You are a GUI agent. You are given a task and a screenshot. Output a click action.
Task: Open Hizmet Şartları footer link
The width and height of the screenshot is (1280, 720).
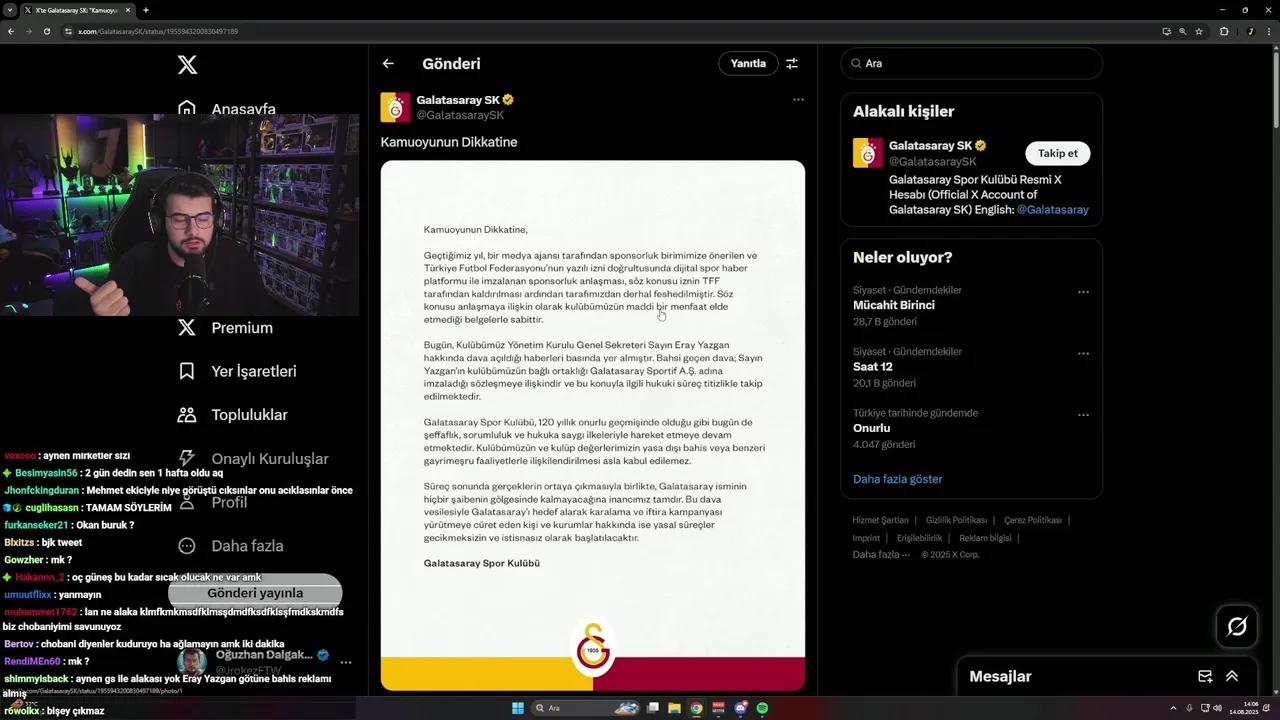[x=880, y=520]
